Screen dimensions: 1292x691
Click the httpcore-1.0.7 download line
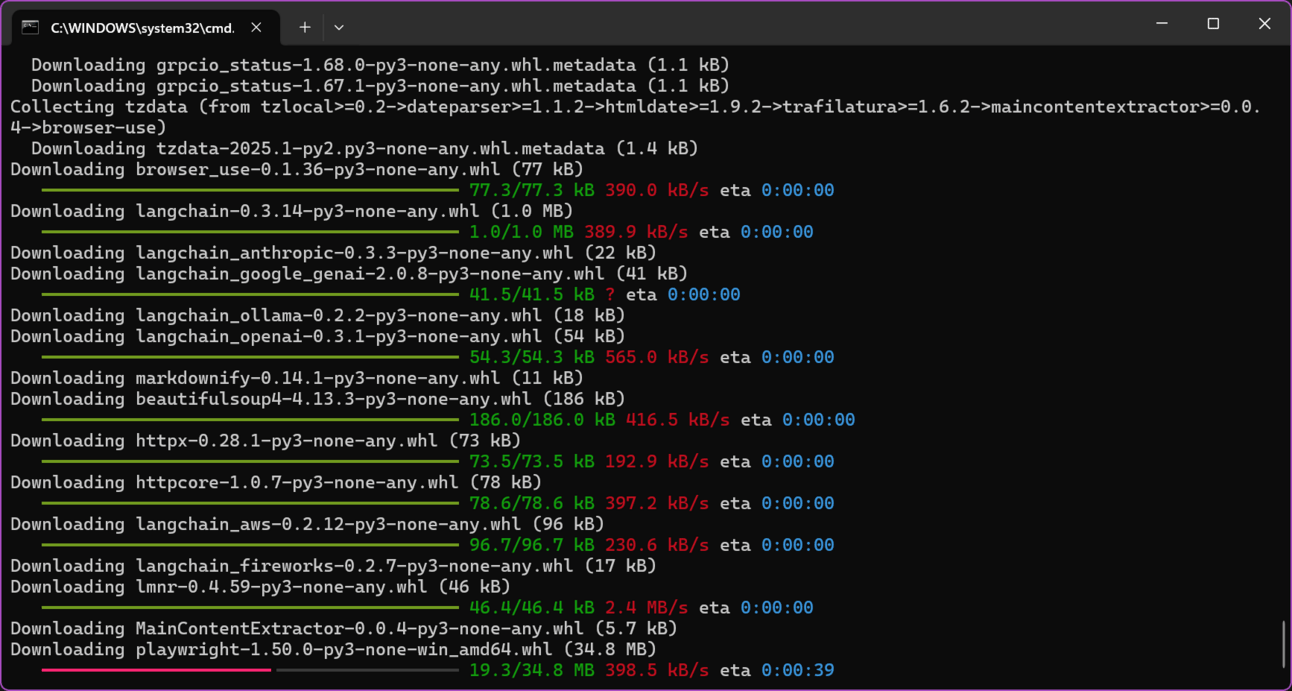276,482
